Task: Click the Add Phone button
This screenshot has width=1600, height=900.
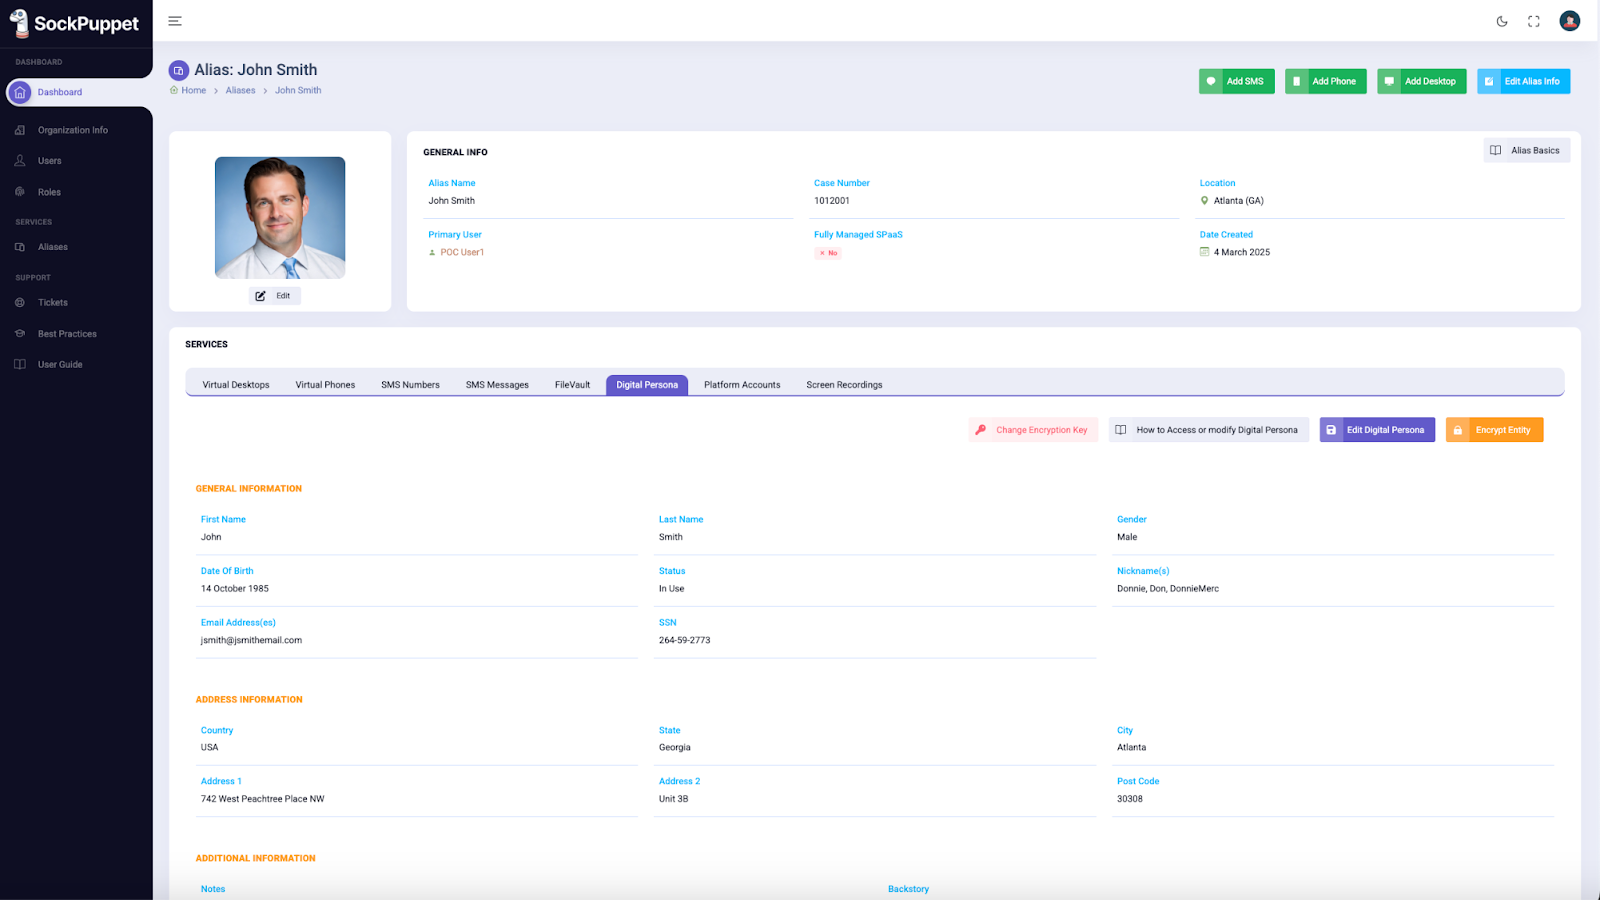Action: pos(1325,82)
